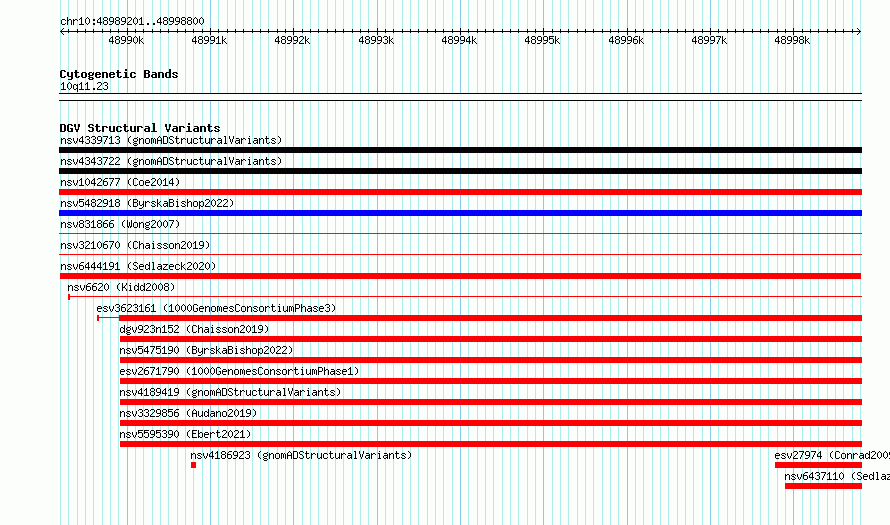
Task: Click the nsv6444191 (Sedlazeck2020) label
Action: [x=138, y=266]
